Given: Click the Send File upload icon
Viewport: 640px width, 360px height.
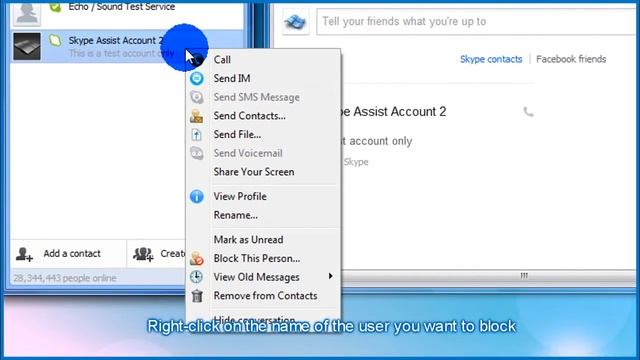Looking at the screenshot, I should (197, 135).
